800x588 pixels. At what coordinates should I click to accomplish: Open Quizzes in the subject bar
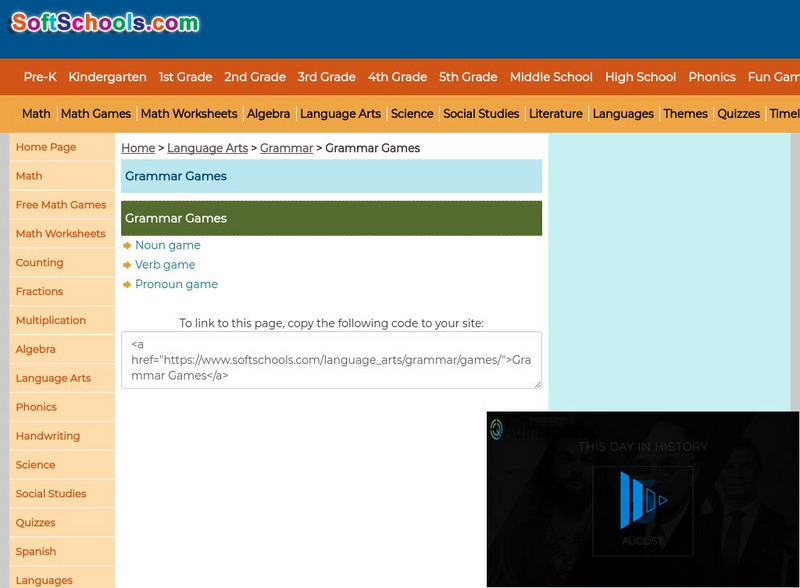pyautogui.click(x=739, y=113)
